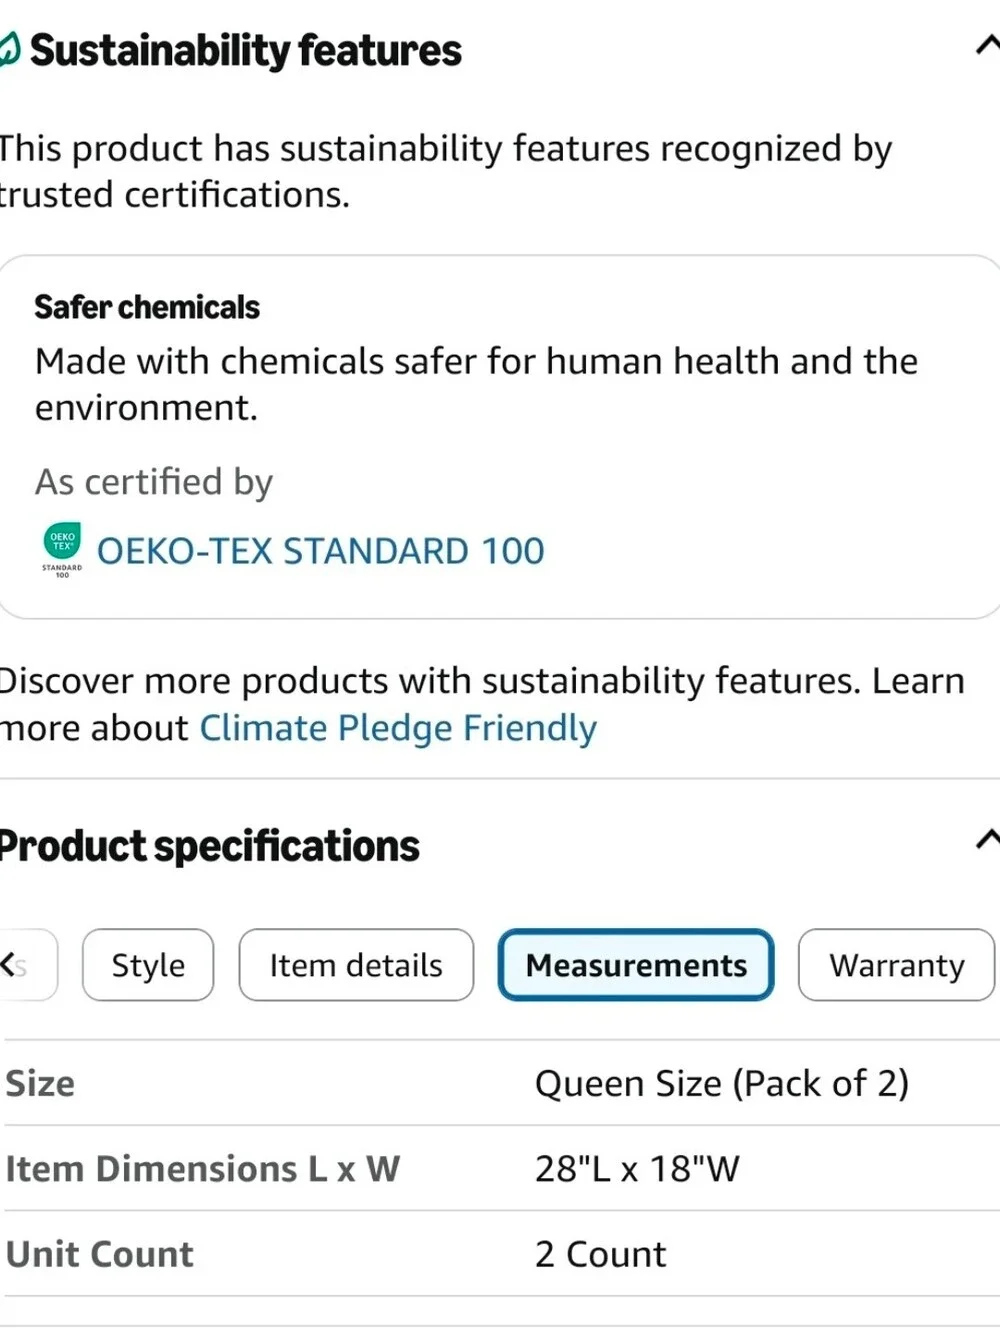Click the Item Dimensions L x W label
1000x1330 pixels.
coord(203,1169)
